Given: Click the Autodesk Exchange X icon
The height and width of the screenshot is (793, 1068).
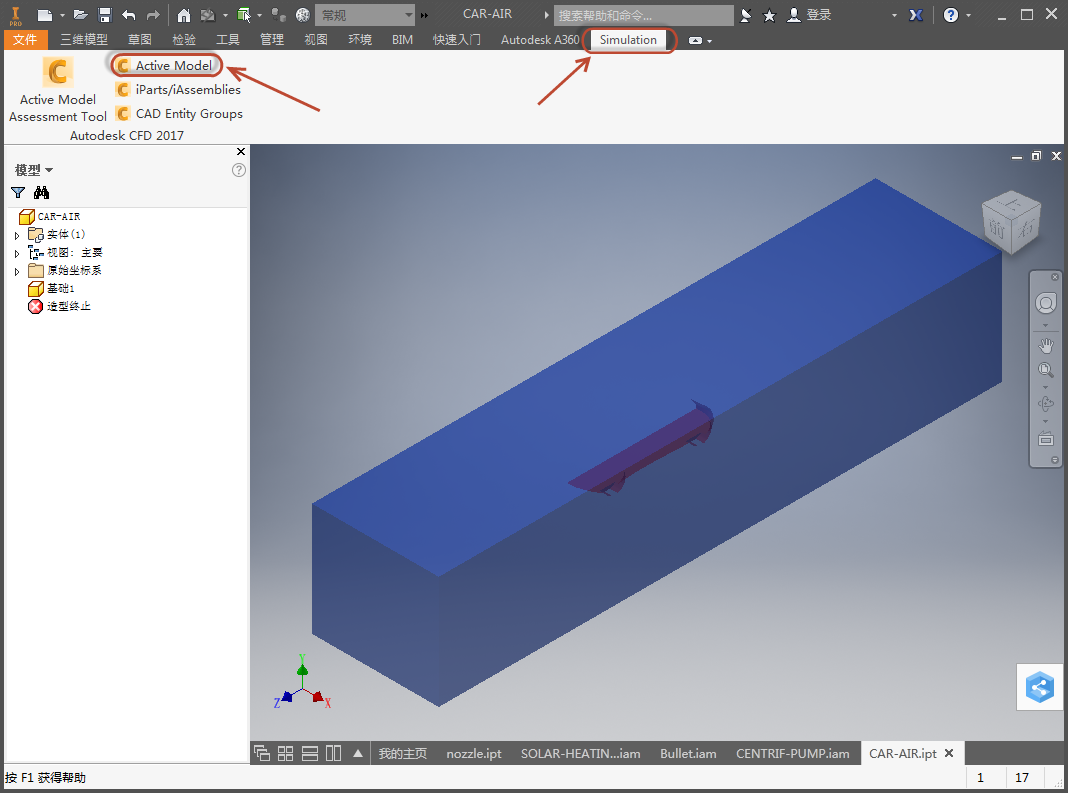Looking at the screenshot, I should (x=916, y=15).
